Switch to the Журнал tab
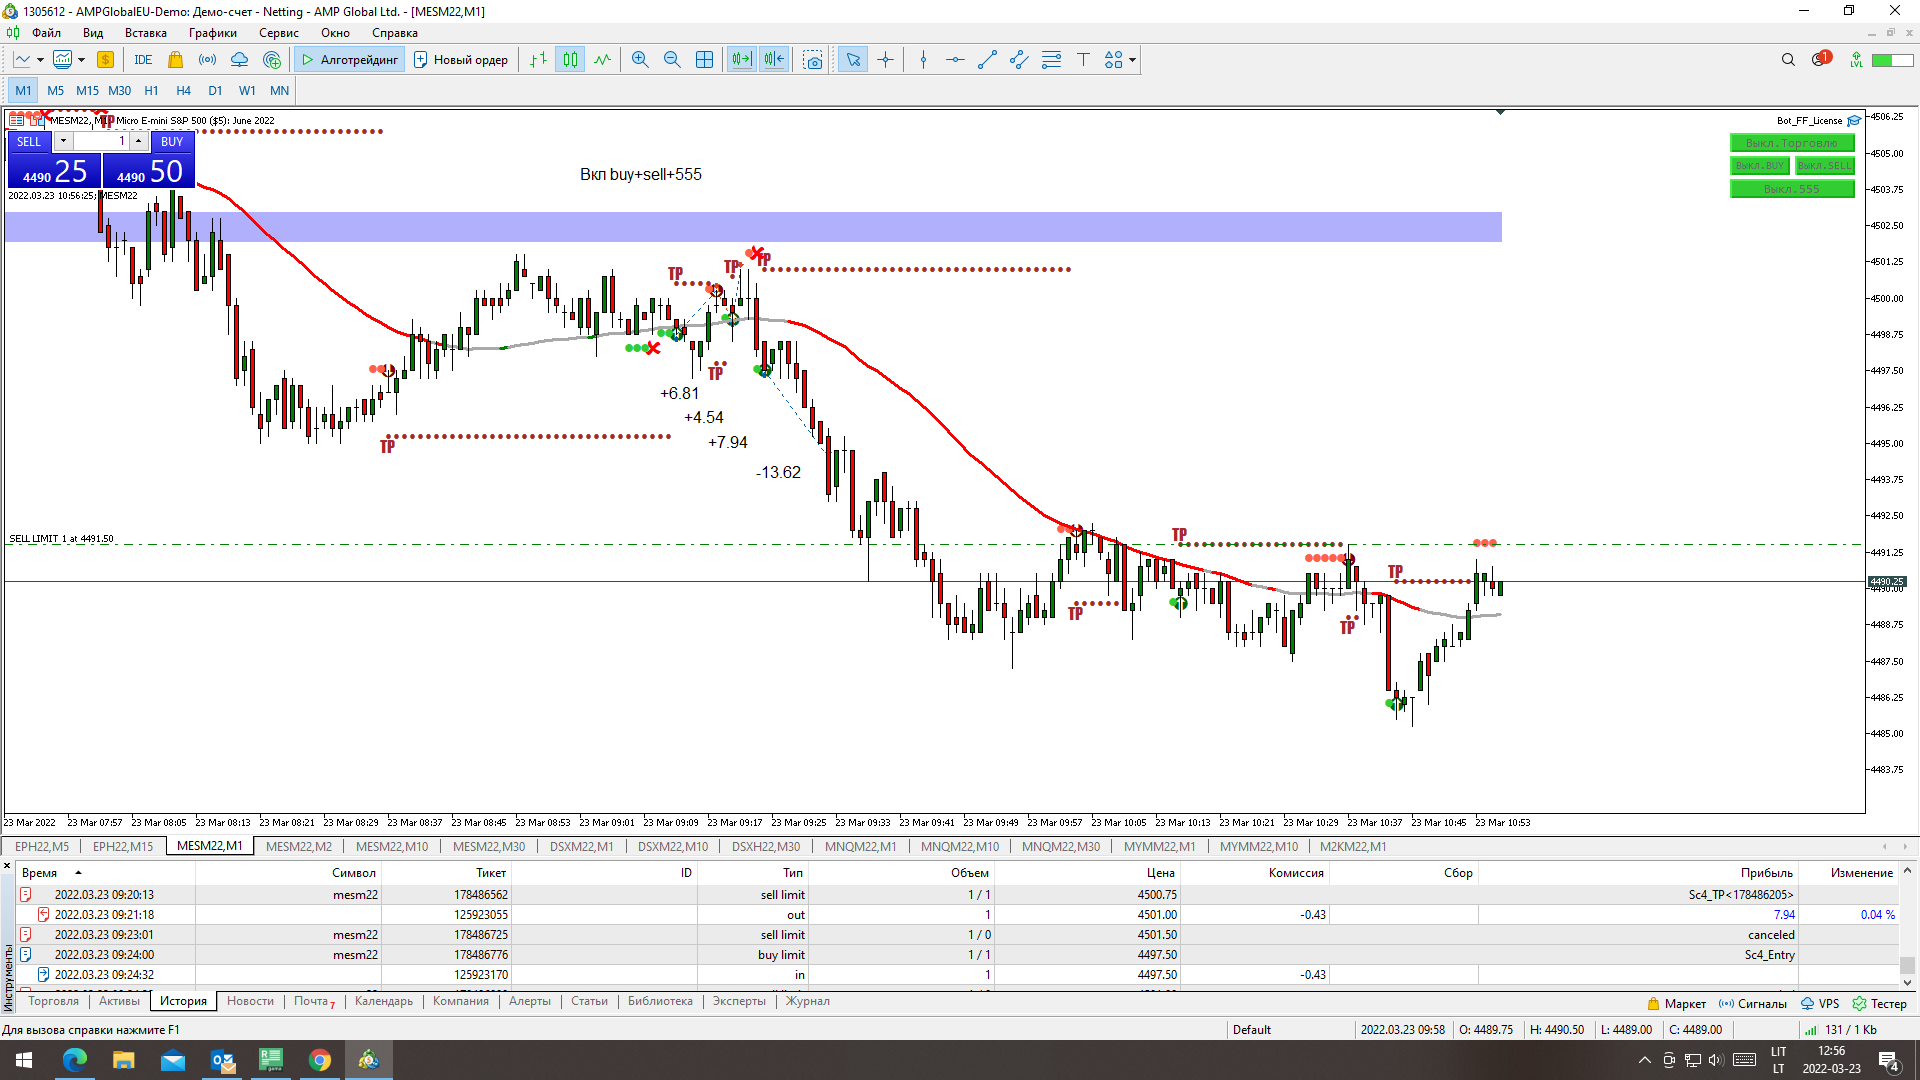The image size is (1920, 1080). pos(807,1001)
